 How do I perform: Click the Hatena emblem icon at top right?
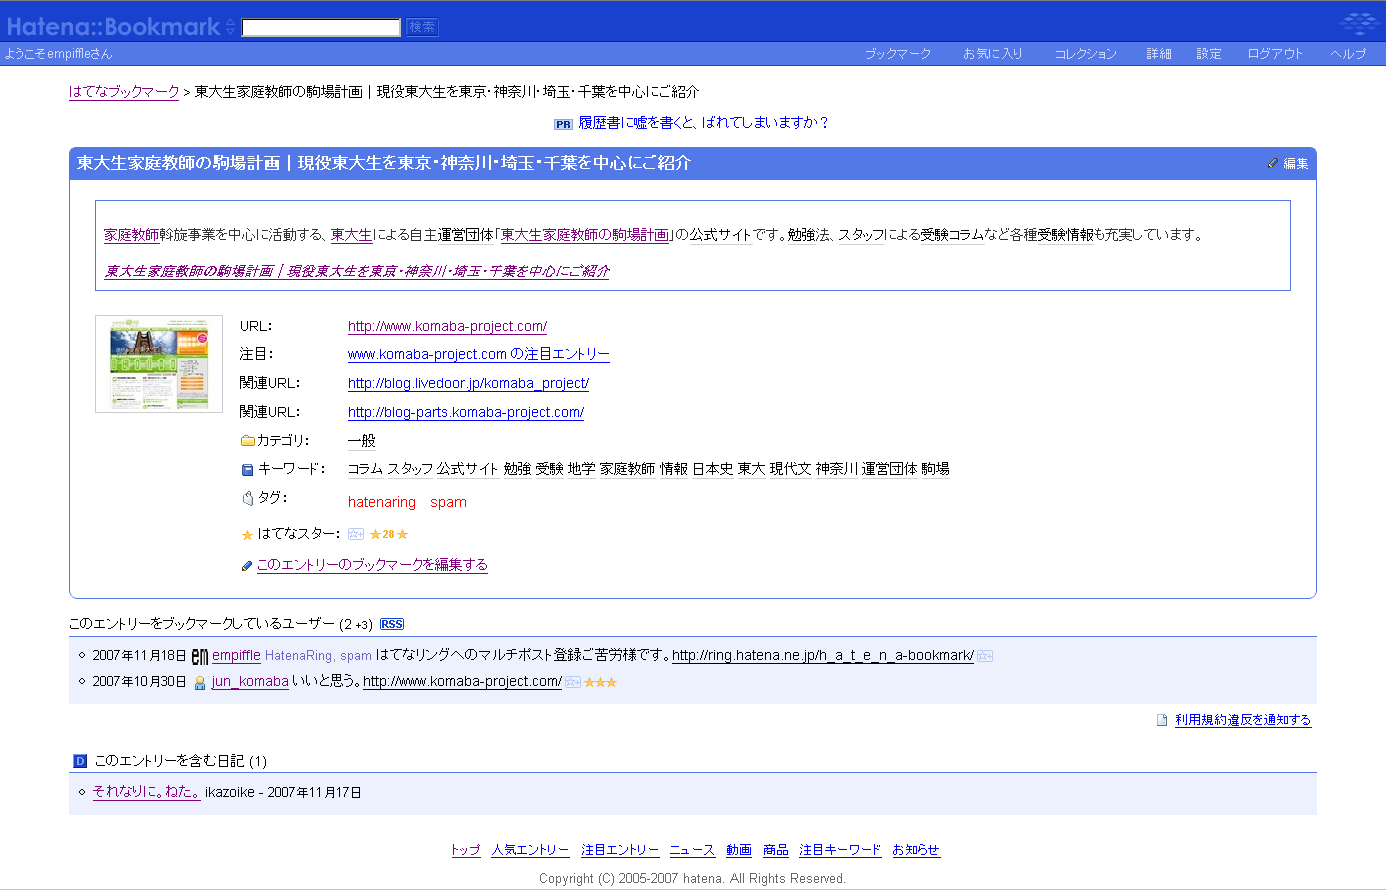(x=1359, y=23)
